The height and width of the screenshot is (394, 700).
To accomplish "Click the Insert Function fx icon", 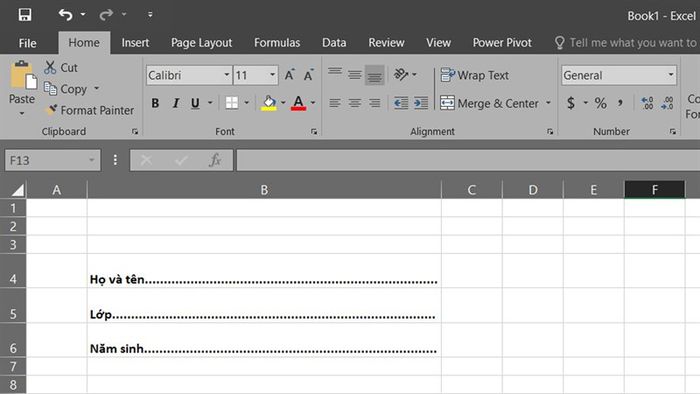I will 215,160.
